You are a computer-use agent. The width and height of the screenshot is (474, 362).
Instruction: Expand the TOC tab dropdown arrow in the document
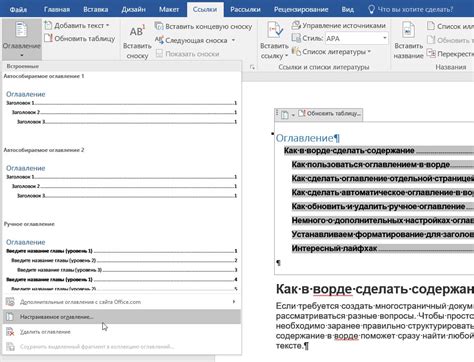(x=293, y=115)
